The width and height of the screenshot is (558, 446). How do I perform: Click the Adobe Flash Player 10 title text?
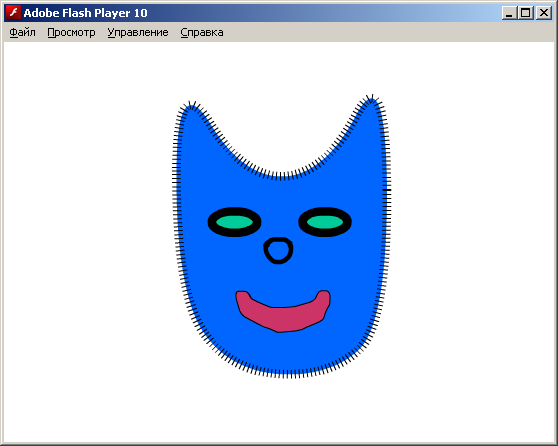[85, 13]
